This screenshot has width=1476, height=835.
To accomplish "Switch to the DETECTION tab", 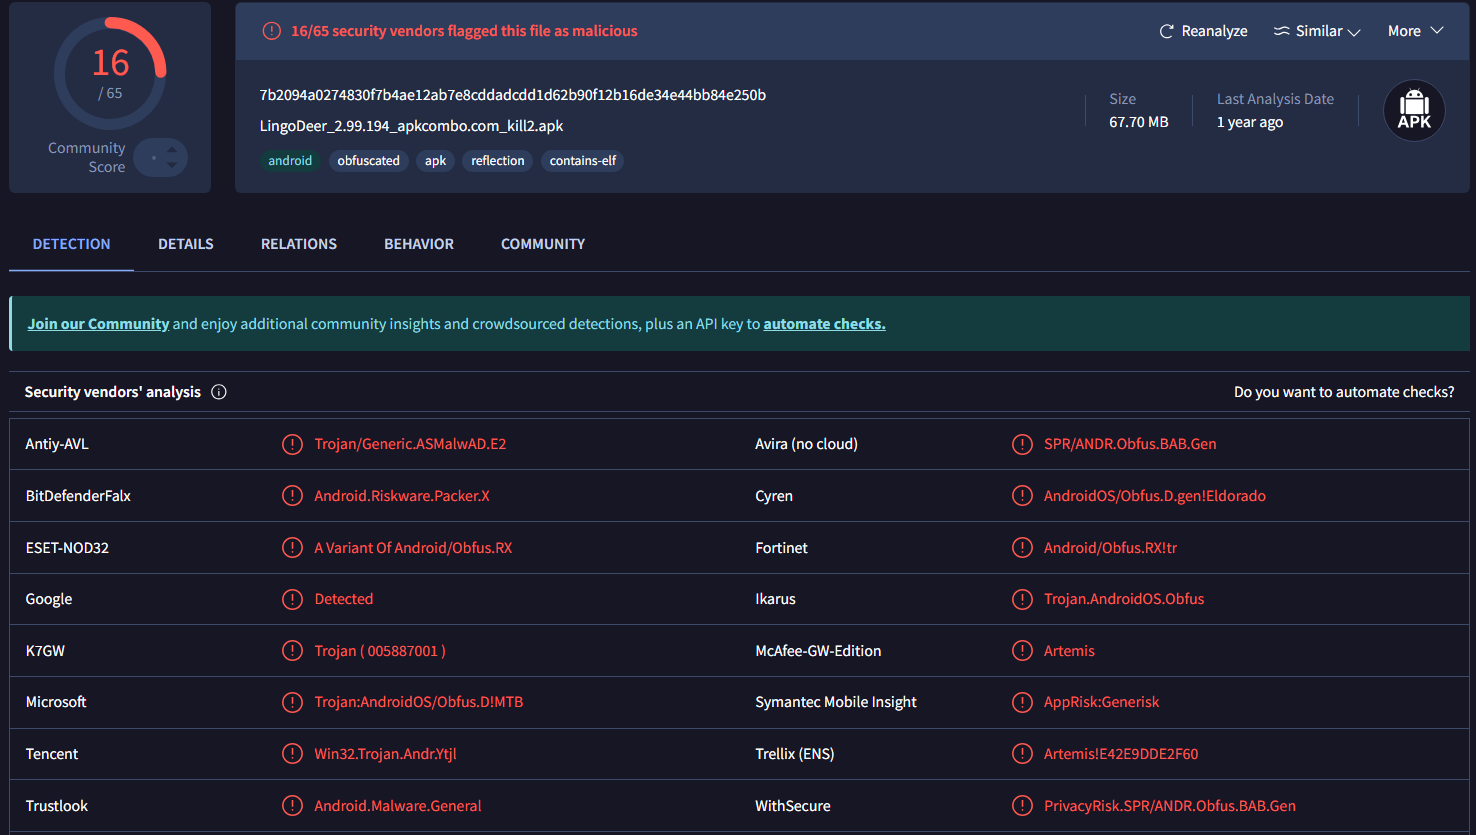I will [x=72, y=244].
